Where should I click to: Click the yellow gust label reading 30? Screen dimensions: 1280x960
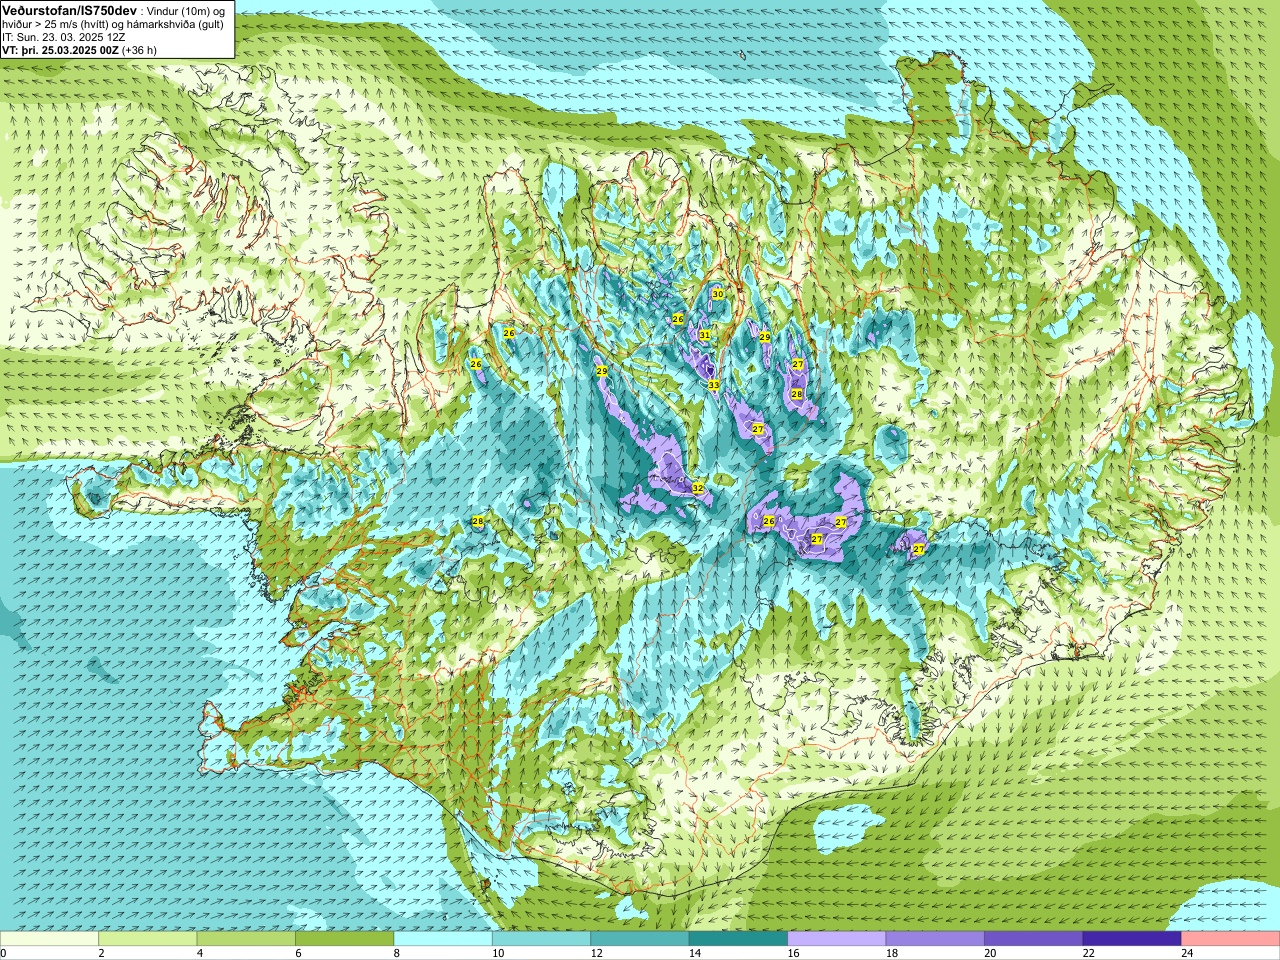[x=718, y=294]
